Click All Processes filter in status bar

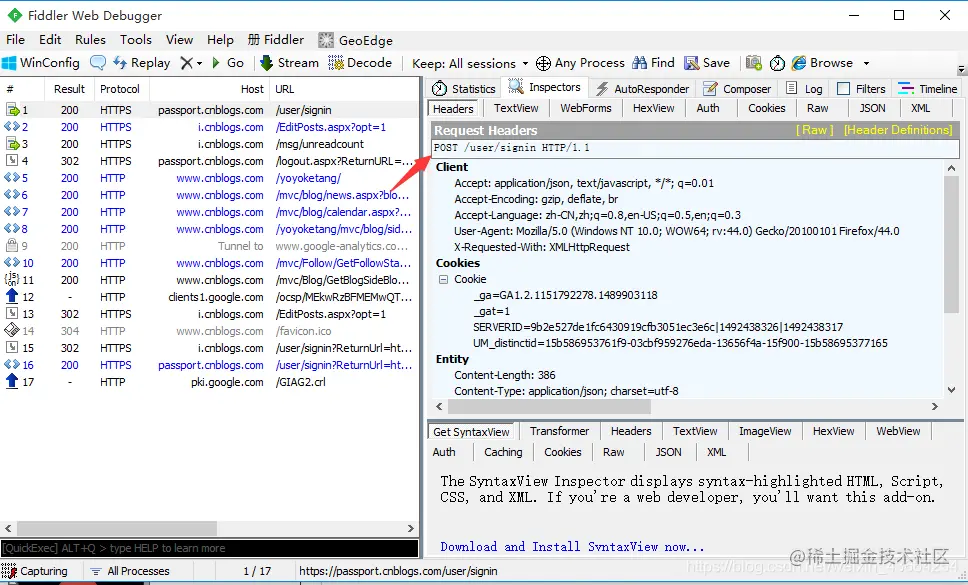pos(130,571)
